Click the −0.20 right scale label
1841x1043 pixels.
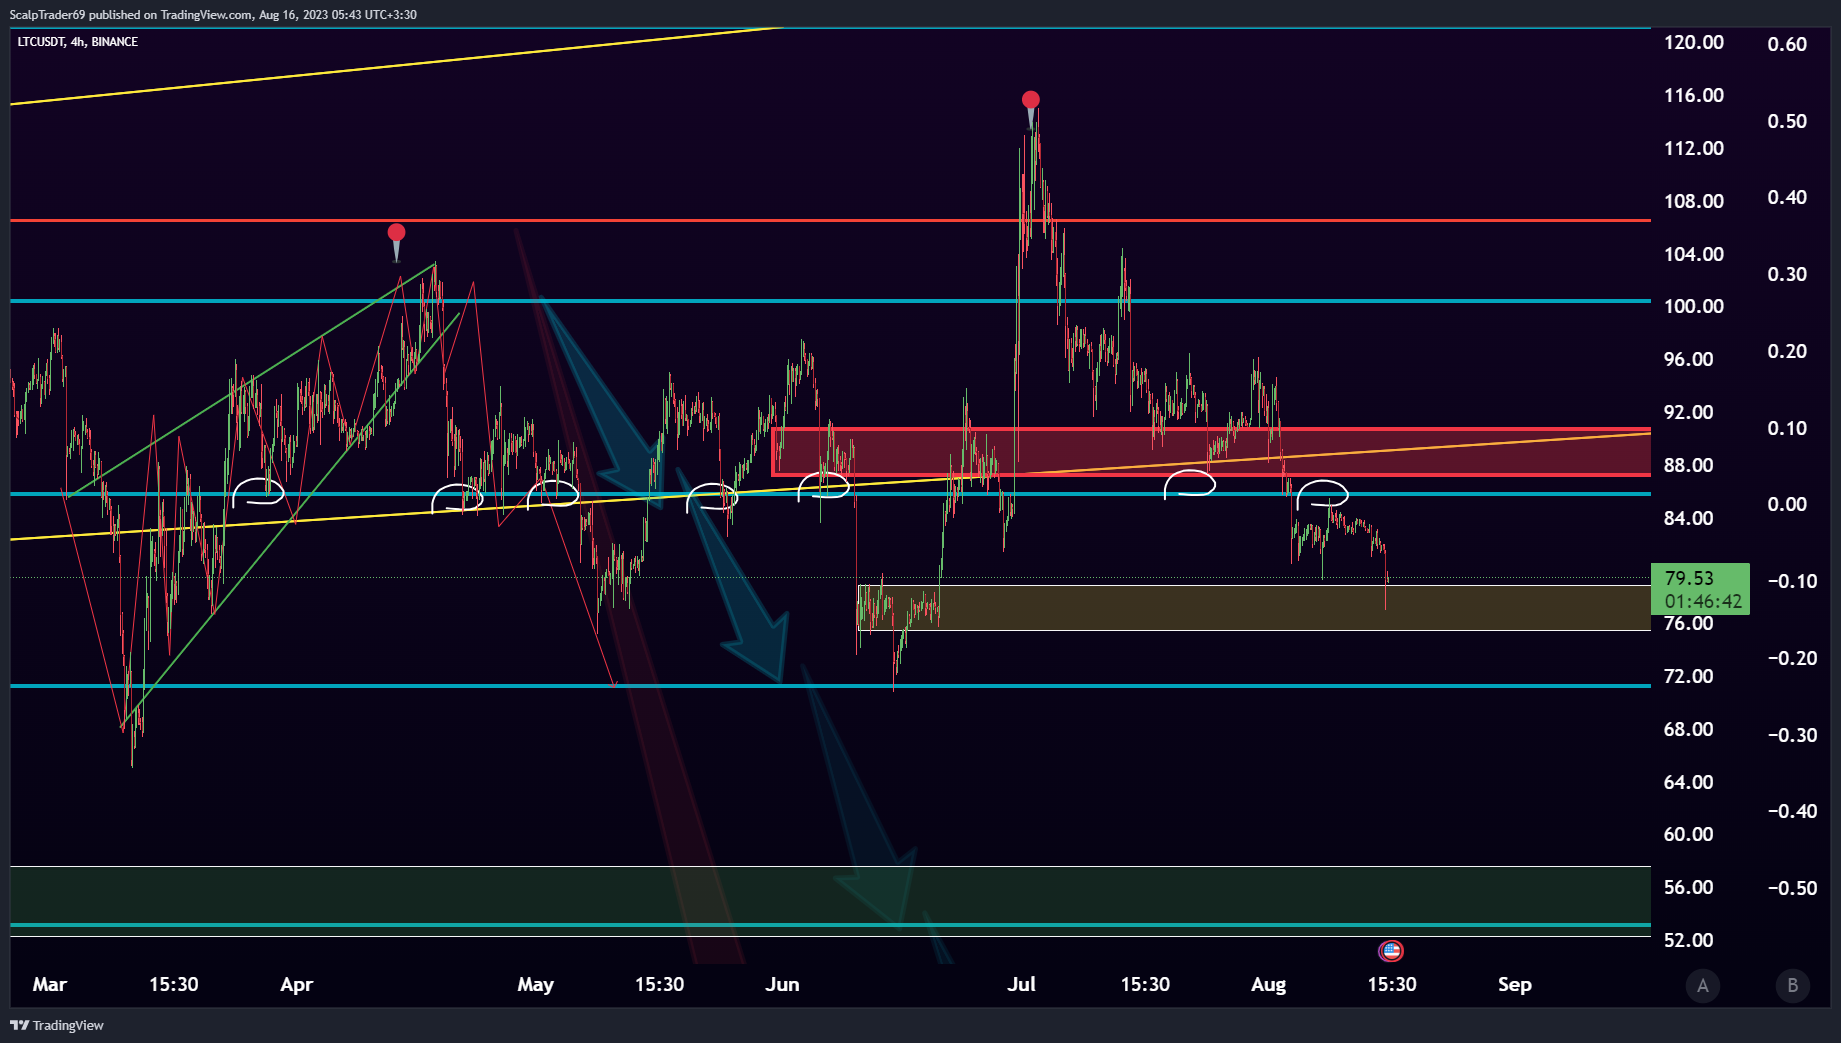click(x=1791, y=658)
